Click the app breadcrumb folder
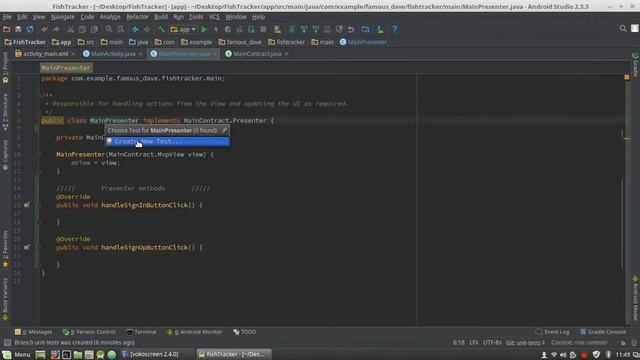 point(62,42)
